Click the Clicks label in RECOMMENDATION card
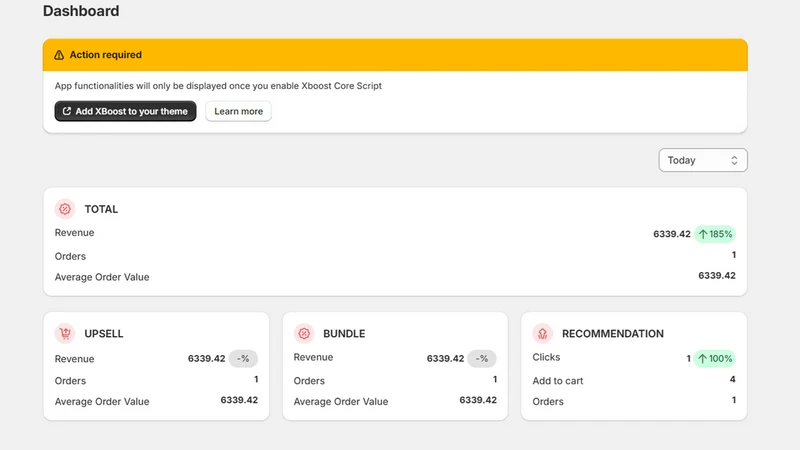The image size is (800, 450). [546, 357]
